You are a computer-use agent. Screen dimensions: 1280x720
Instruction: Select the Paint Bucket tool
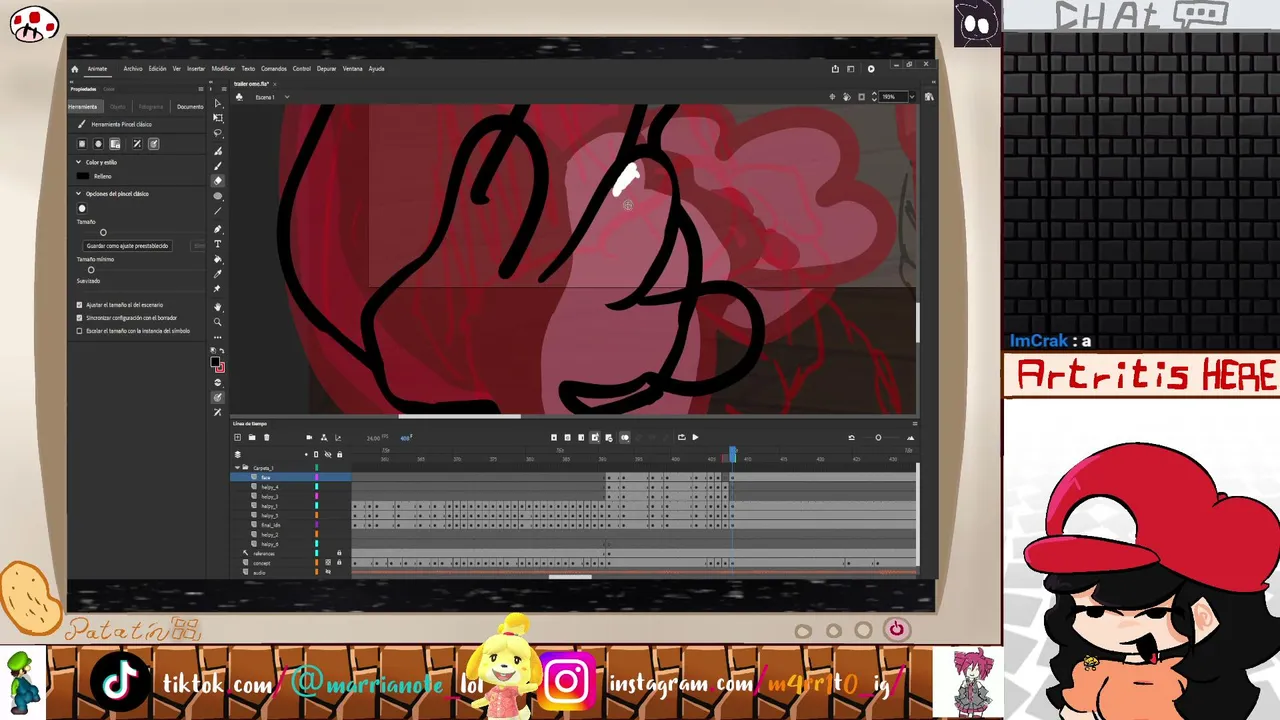tap(218, 259)
